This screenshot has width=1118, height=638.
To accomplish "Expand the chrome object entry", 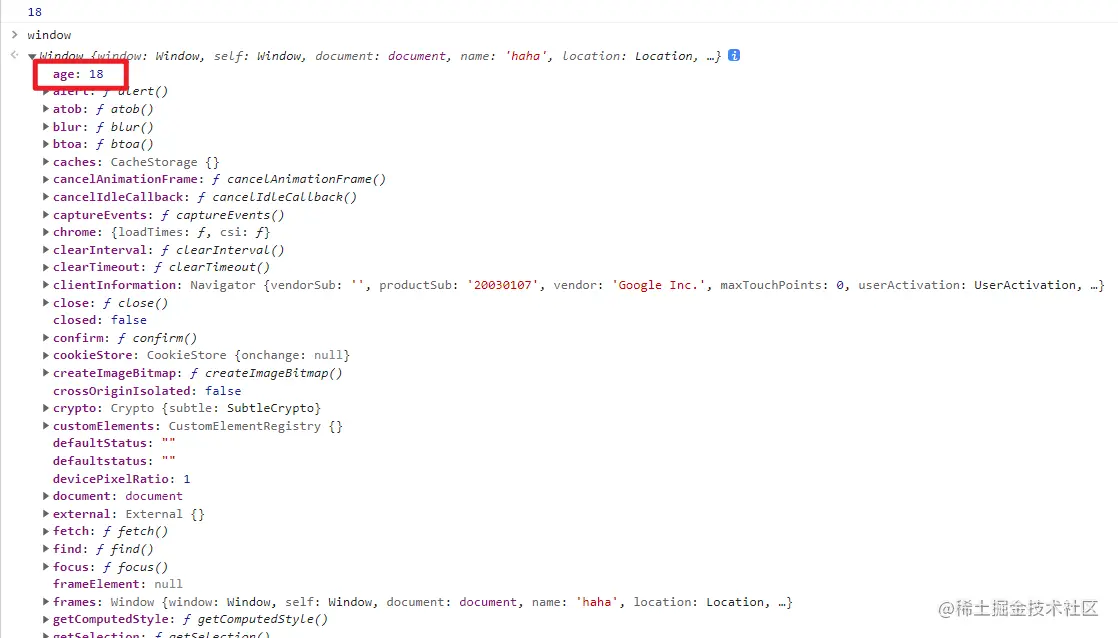I will pyautogui.click(x=46, y=232).
